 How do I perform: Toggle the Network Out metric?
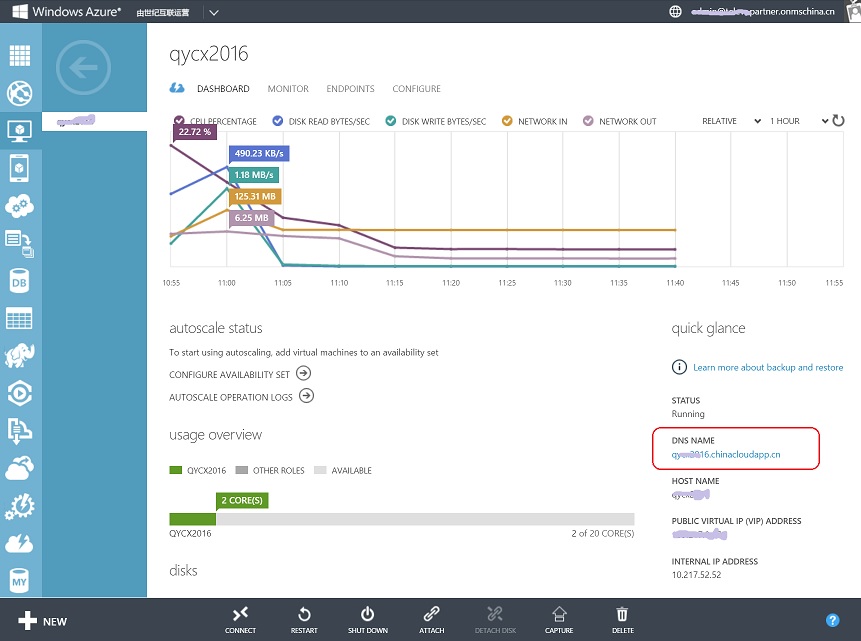click(x=588, y=121)
